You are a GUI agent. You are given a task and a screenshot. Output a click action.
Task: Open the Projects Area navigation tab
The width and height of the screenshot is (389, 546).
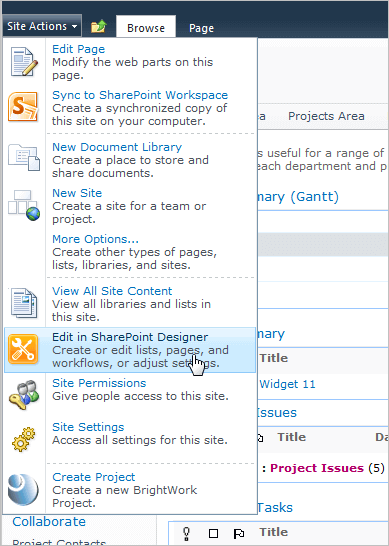[x=326, y=116]
